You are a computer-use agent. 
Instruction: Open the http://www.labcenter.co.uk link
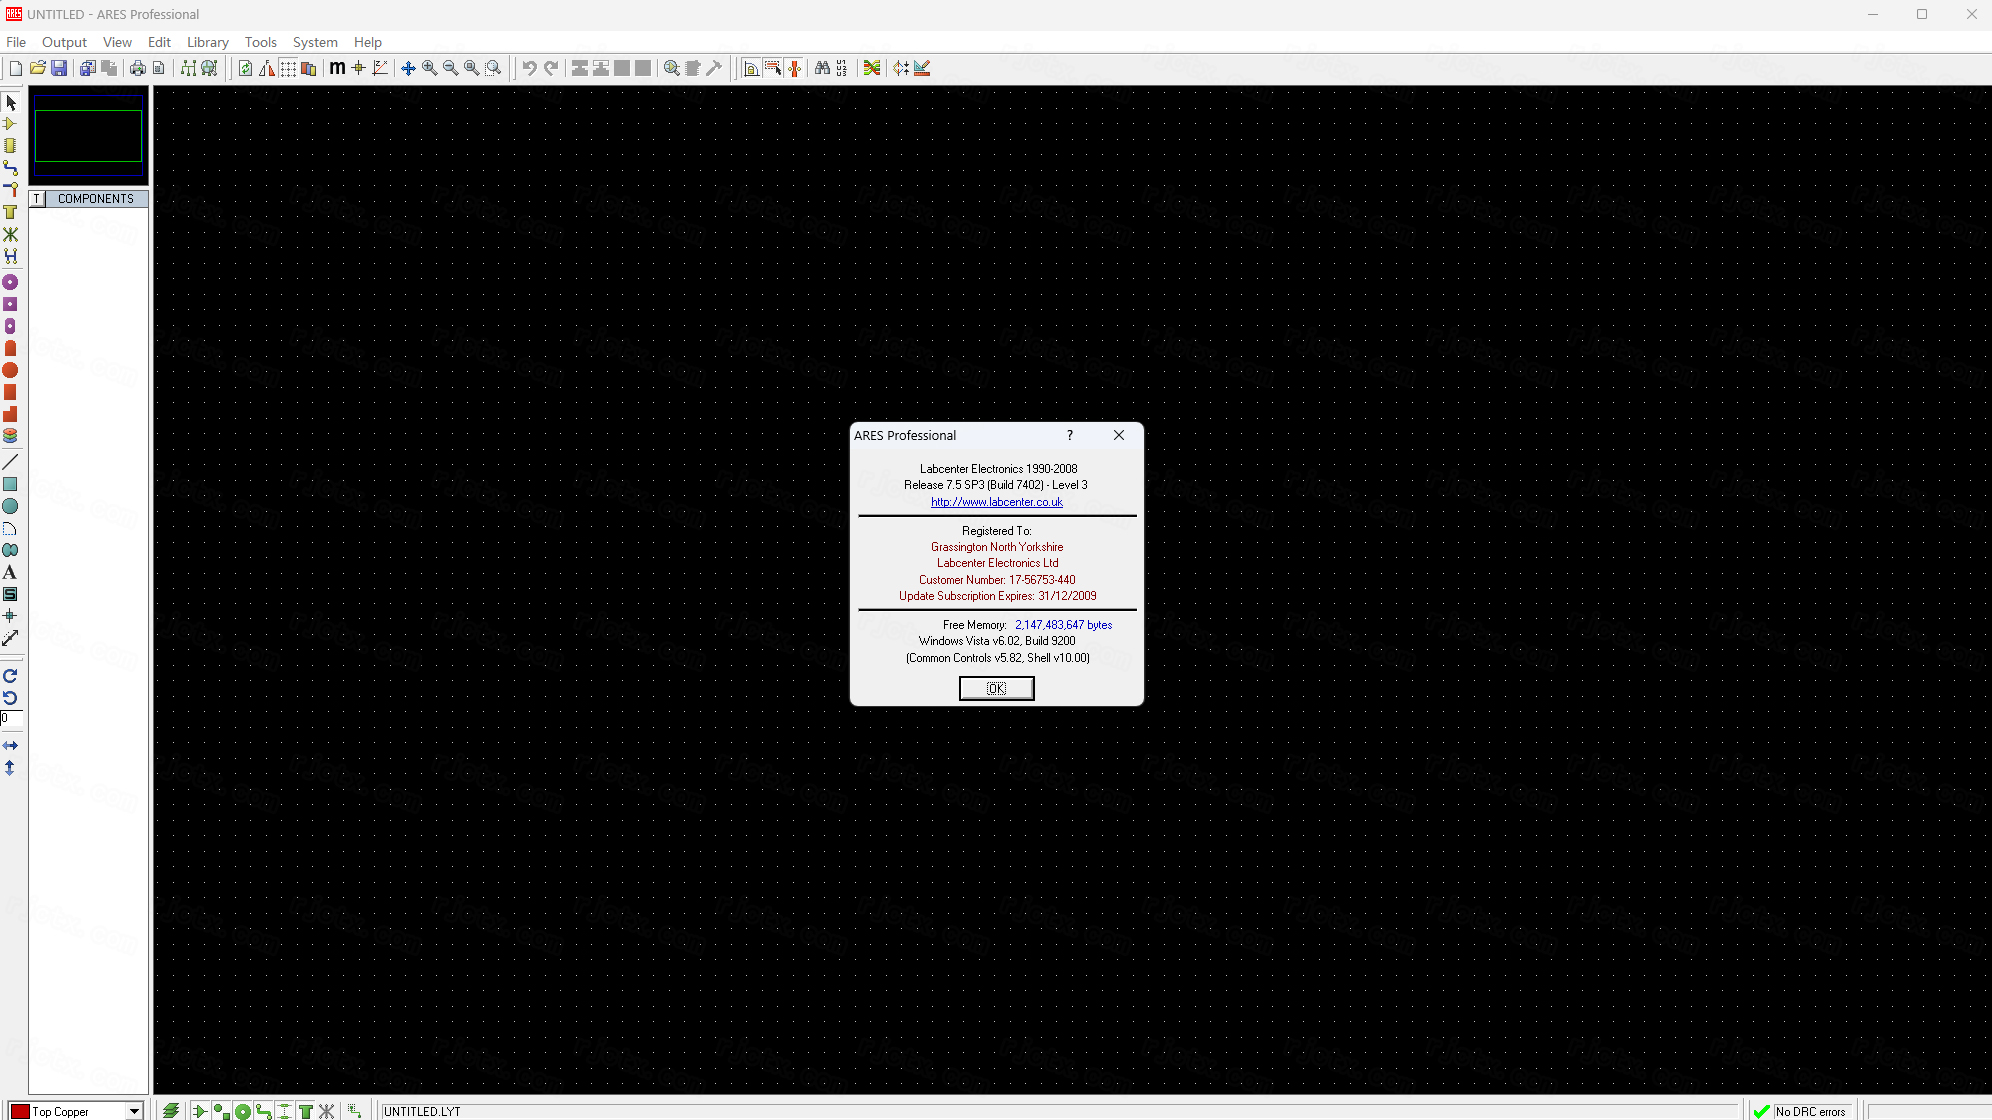997,502
